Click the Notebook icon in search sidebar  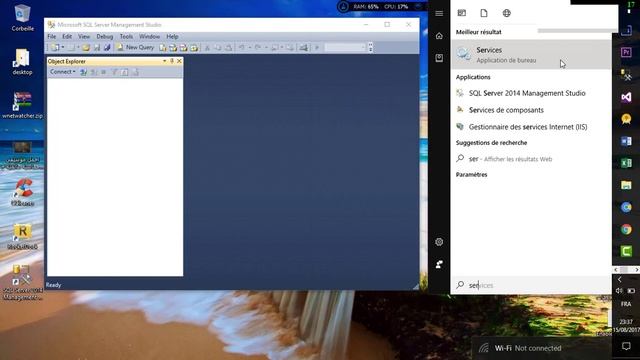[x=439, y=58]
